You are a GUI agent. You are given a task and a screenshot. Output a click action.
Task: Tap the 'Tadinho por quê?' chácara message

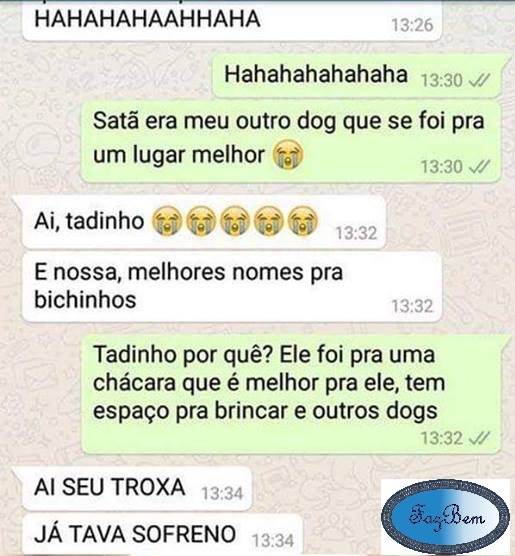coord(291,394)
